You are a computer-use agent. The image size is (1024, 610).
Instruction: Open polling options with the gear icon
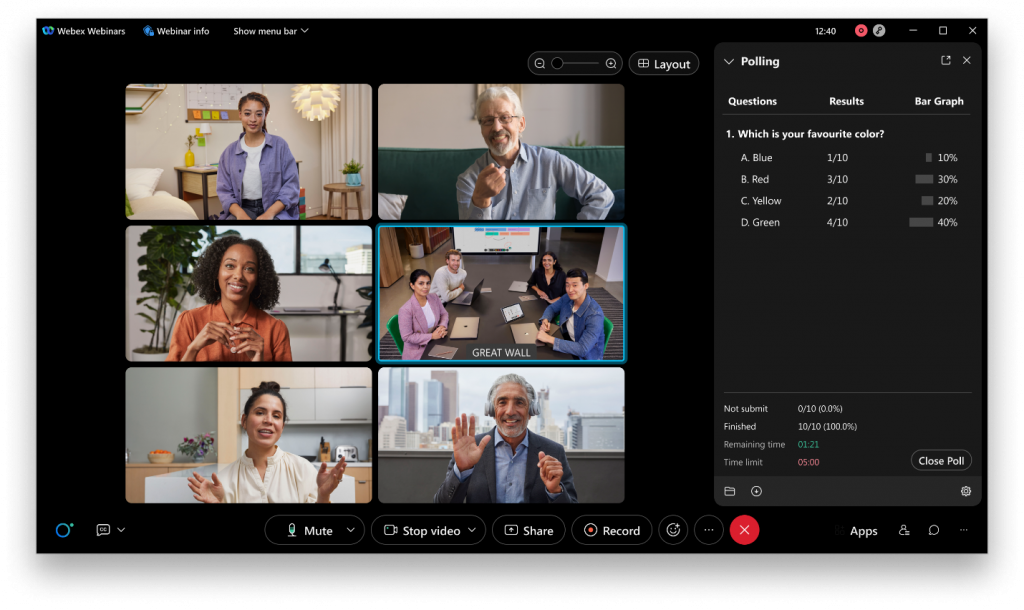pyautogui.click(x=965, y=491)
